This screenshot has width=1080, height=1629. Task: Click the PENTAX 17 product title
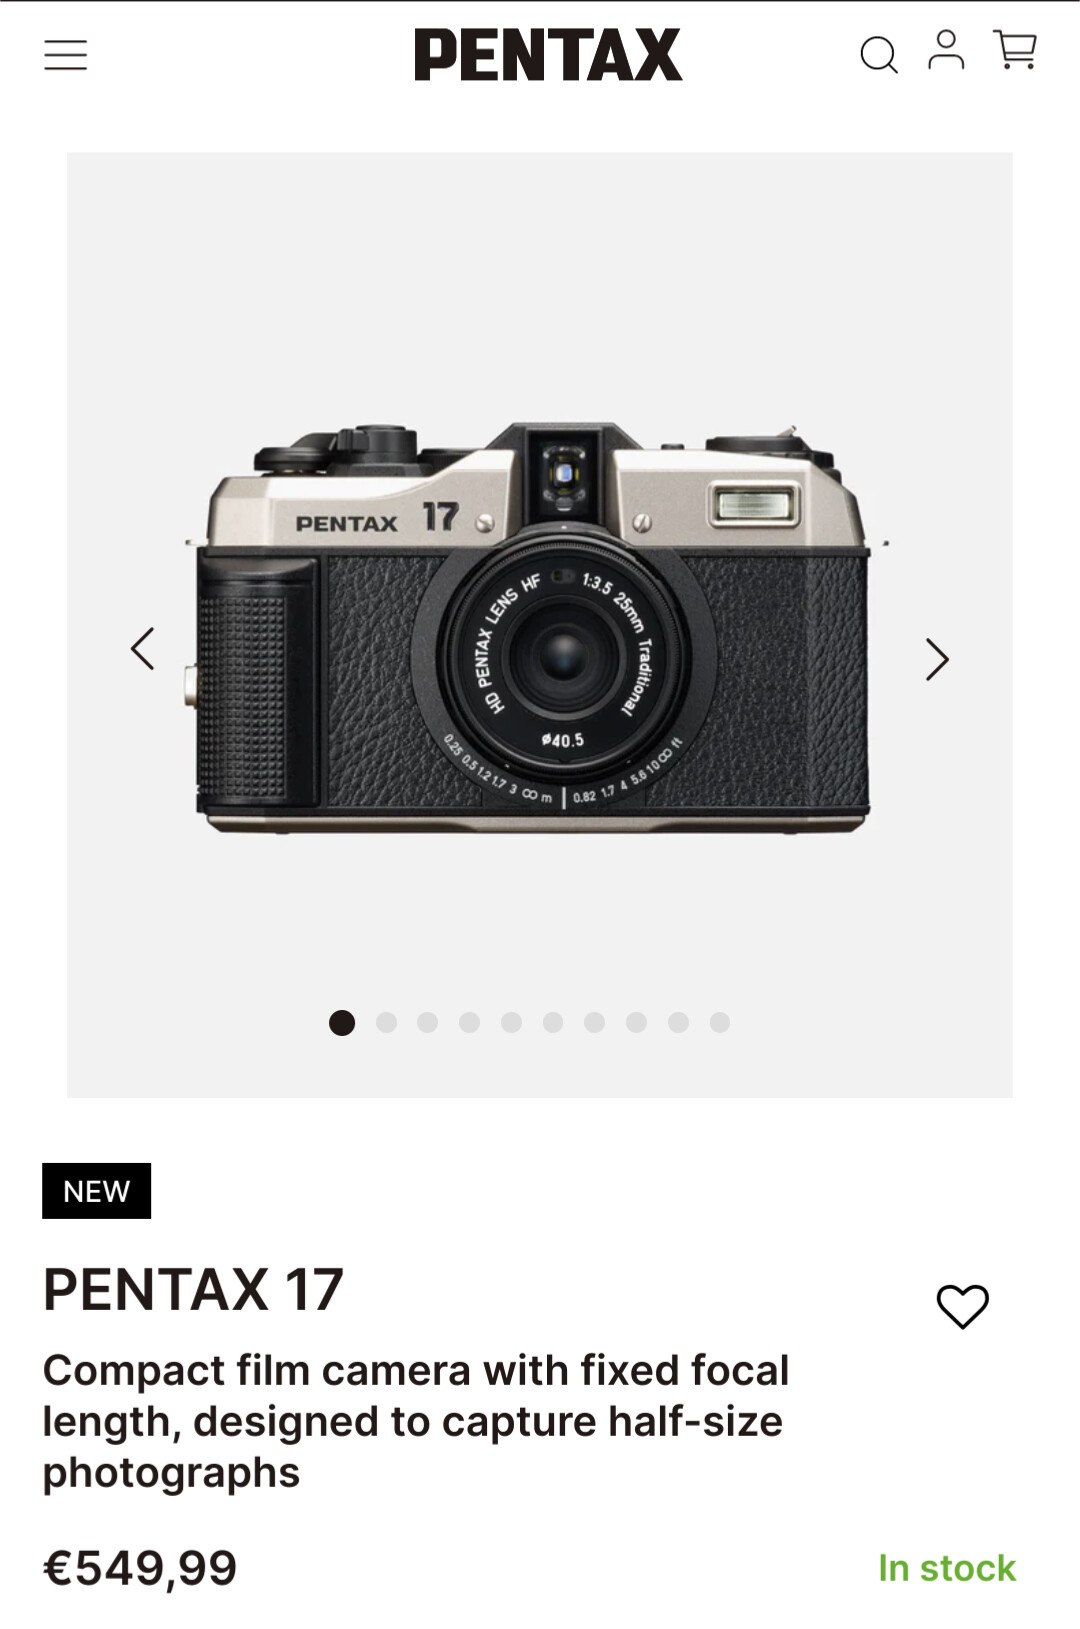[x=194, y=1289]
